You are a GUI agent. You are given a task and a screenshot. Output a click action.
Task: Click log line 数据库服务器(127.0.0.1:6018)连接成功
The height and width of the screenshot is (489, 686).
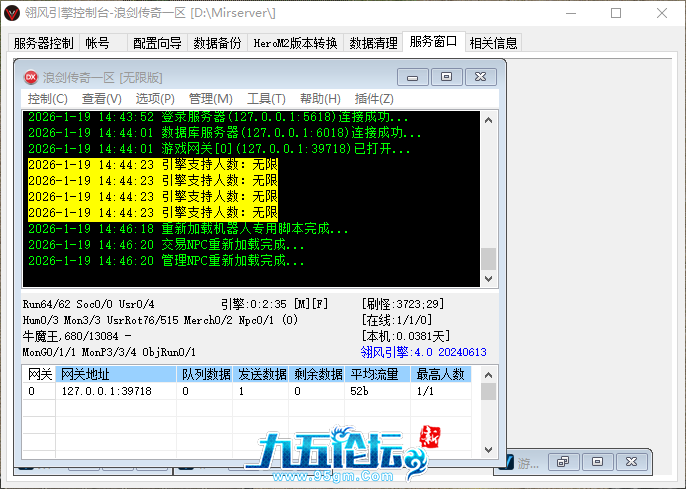click(225, 133)
